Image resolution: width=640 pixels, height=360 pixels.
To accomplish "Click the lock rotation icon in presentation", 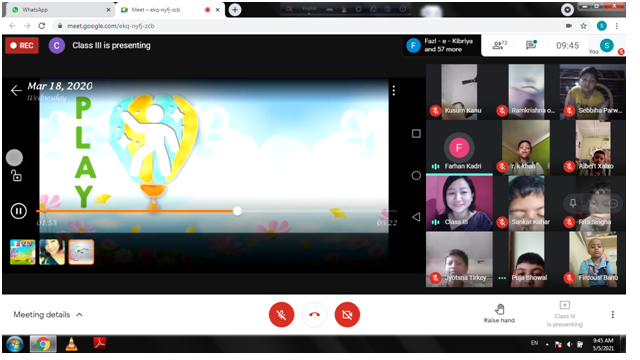I will click(16, 176).
